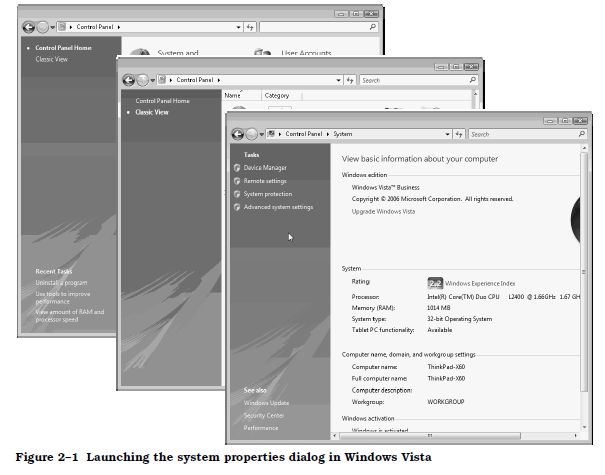605x475 pixels.
Task: Click Windows Vista Business edition text
Action: click(x=385, y=188)
